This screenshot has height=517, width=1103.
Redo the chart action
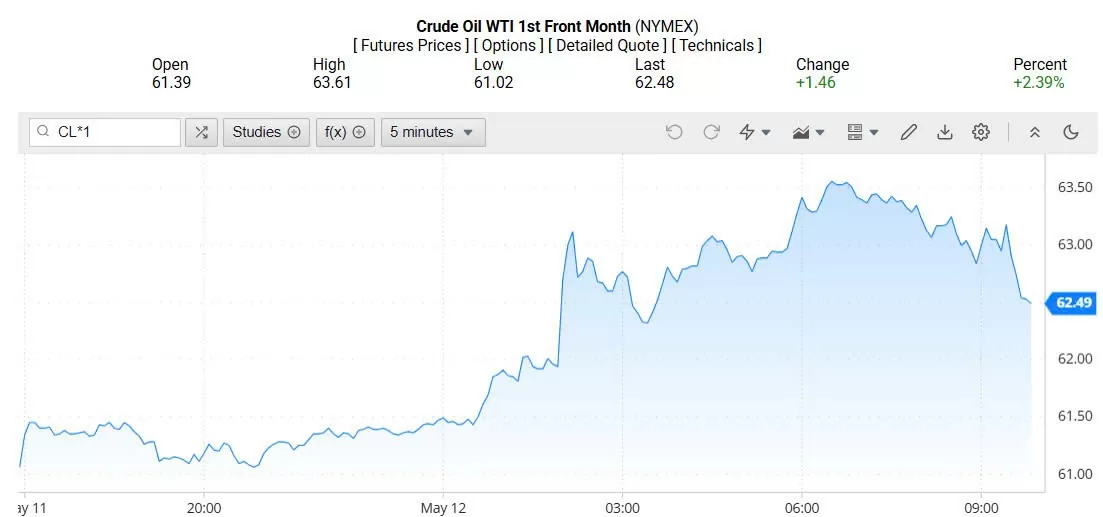point(711,132)
